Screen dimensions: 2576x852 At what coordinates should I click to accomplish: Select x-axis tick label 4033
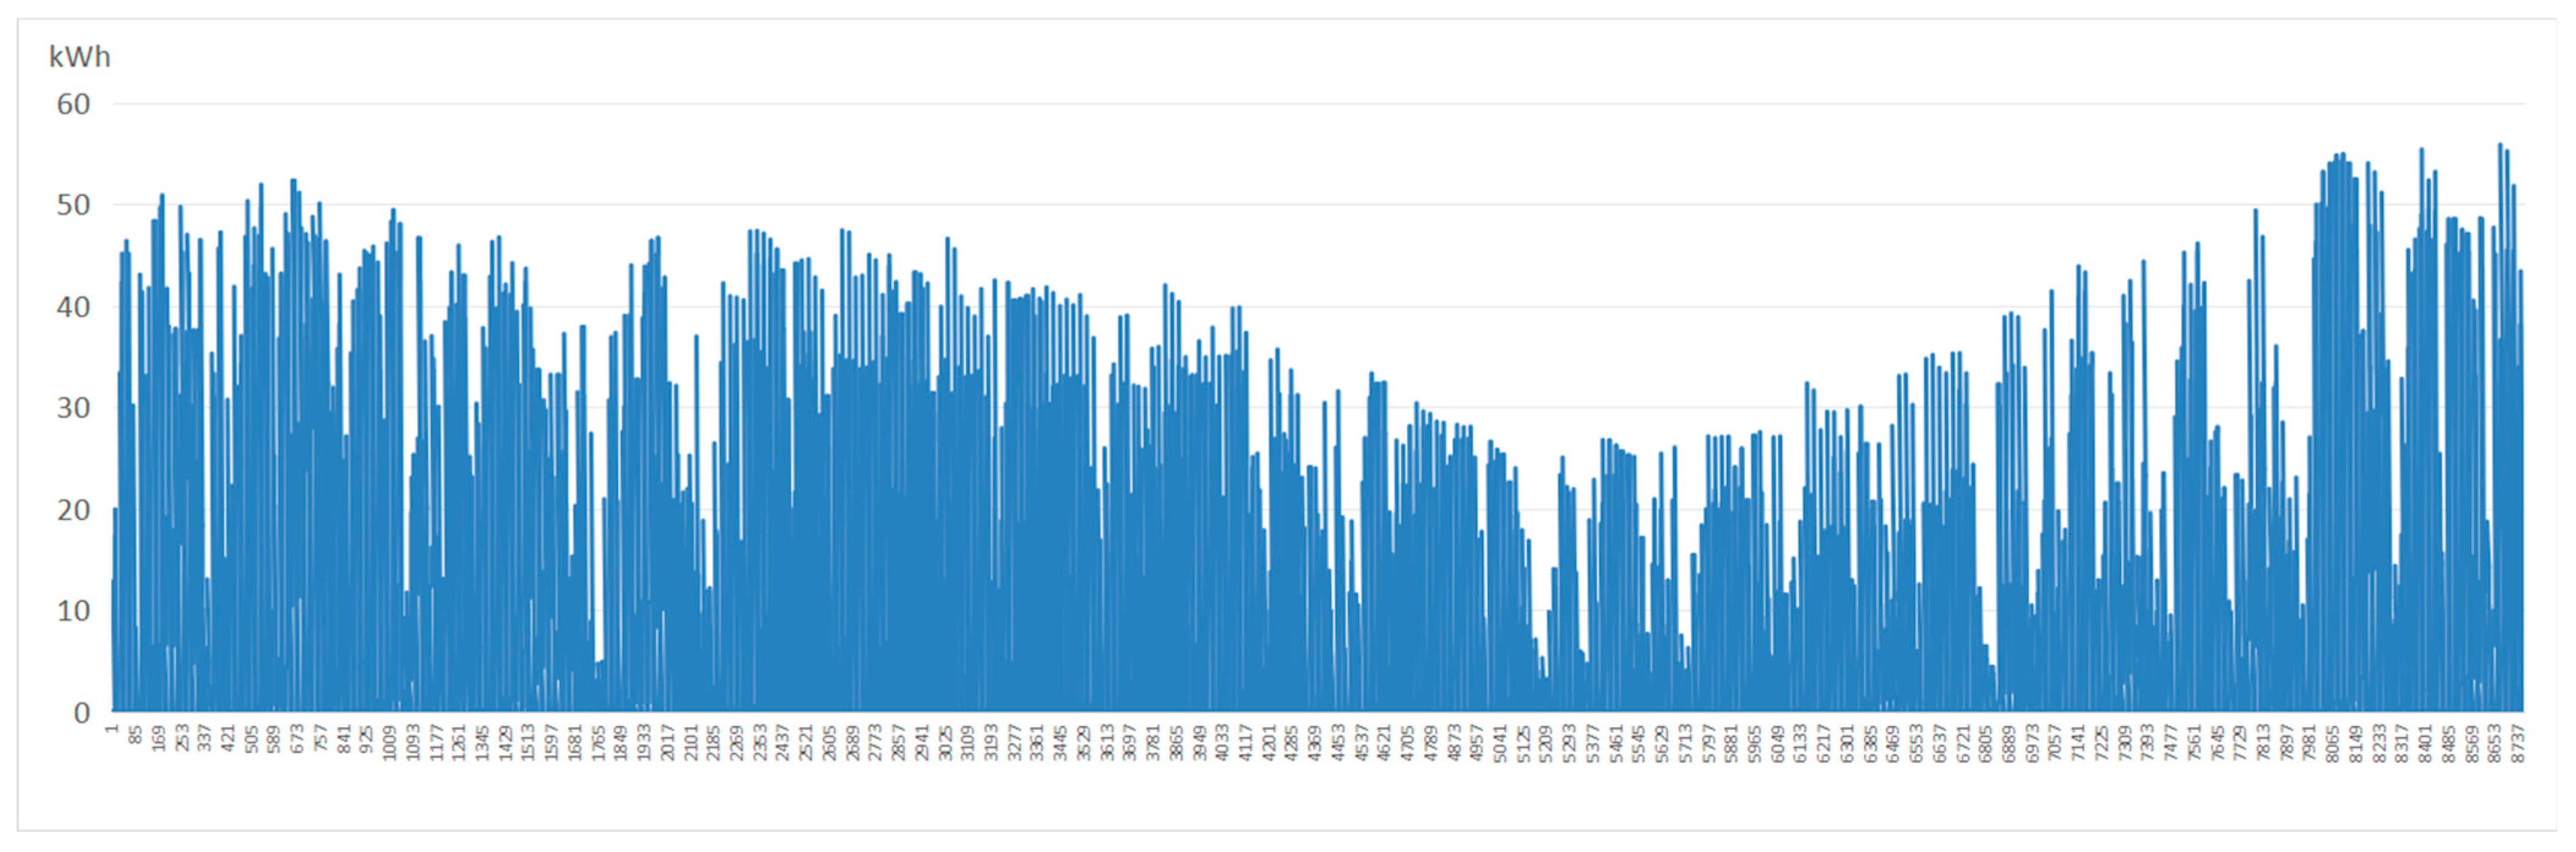[x=1222, y=742]
